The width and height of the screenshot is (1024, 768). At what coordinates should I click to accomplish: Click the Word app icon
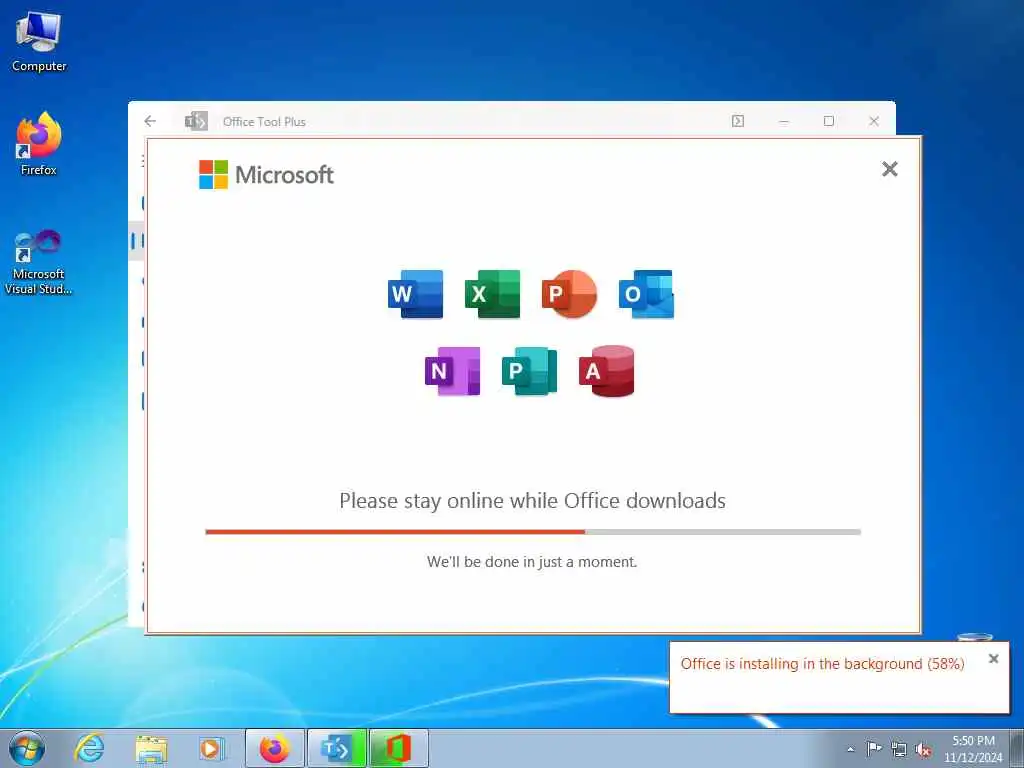(x=415, y=294)
